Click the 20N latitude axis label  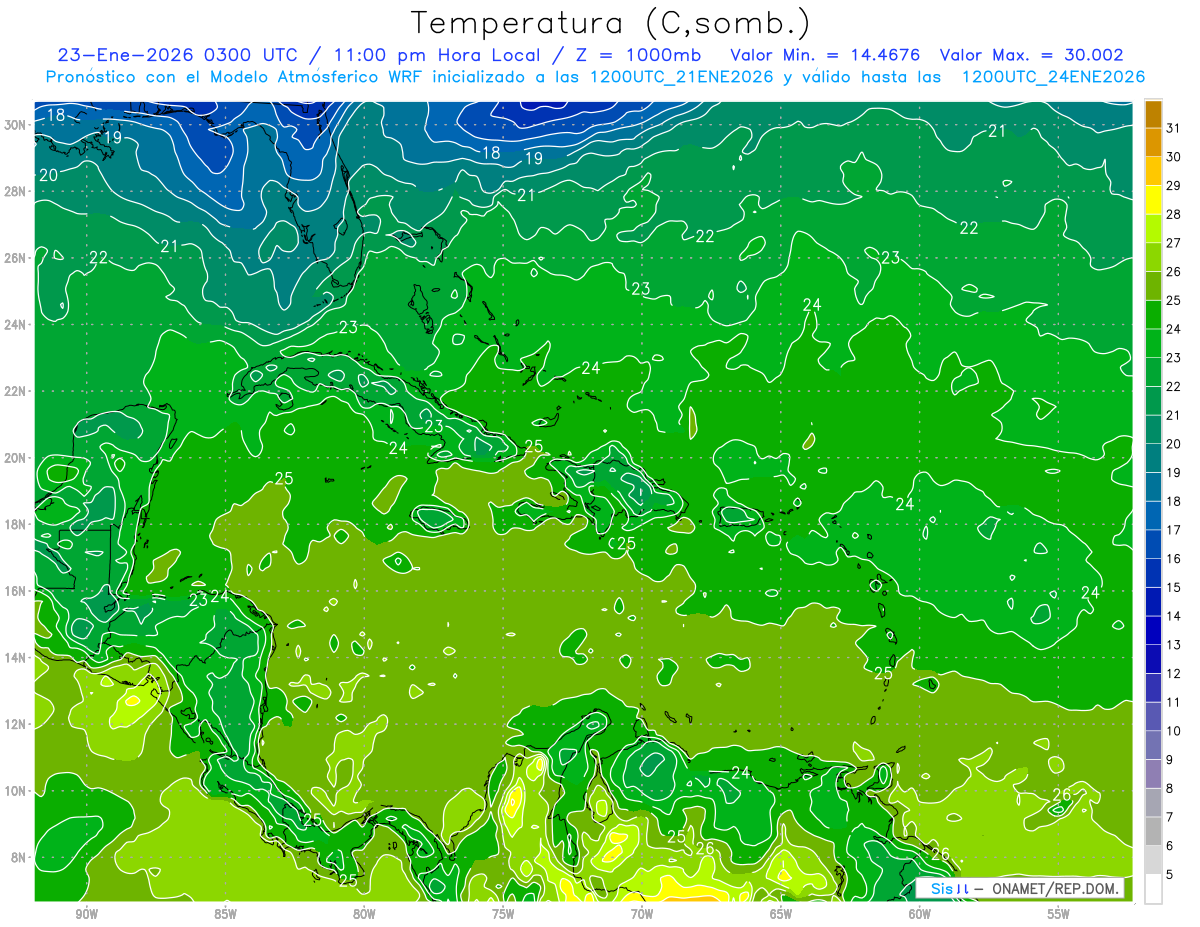pyautogui.click(x=15, y=458)
